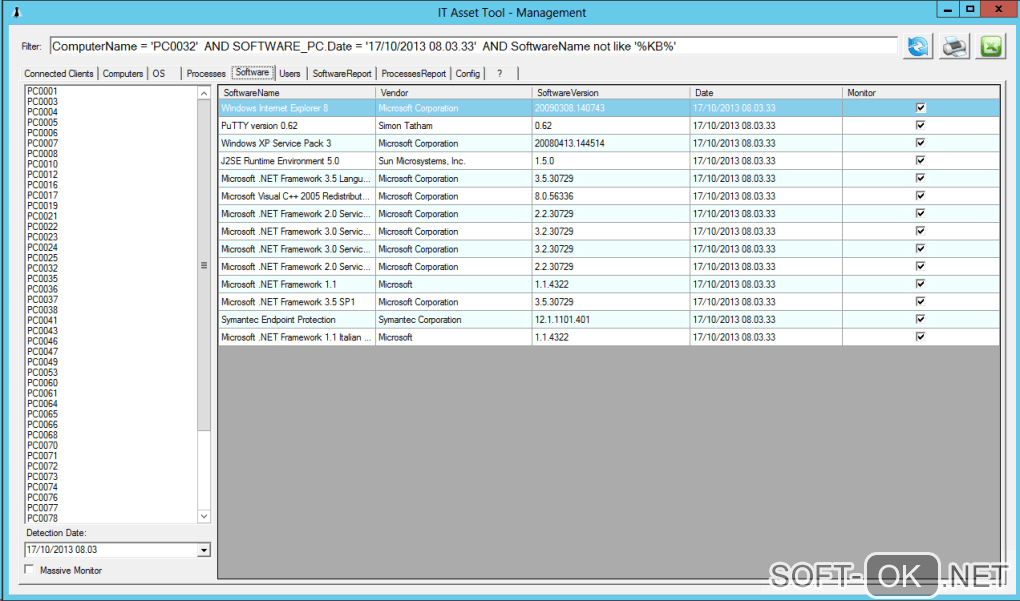Switch to the OS tab

pyautogui.click(x=159, y=73)
